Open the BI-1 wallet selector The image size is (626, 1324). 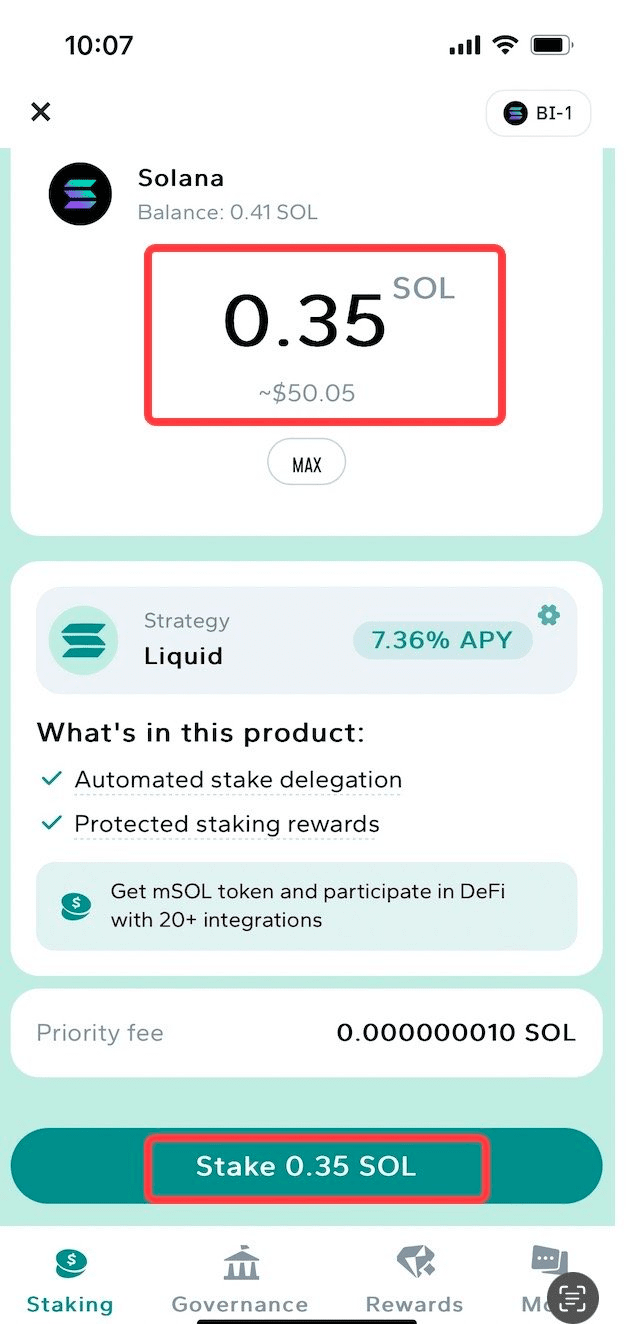pos(538,113)
